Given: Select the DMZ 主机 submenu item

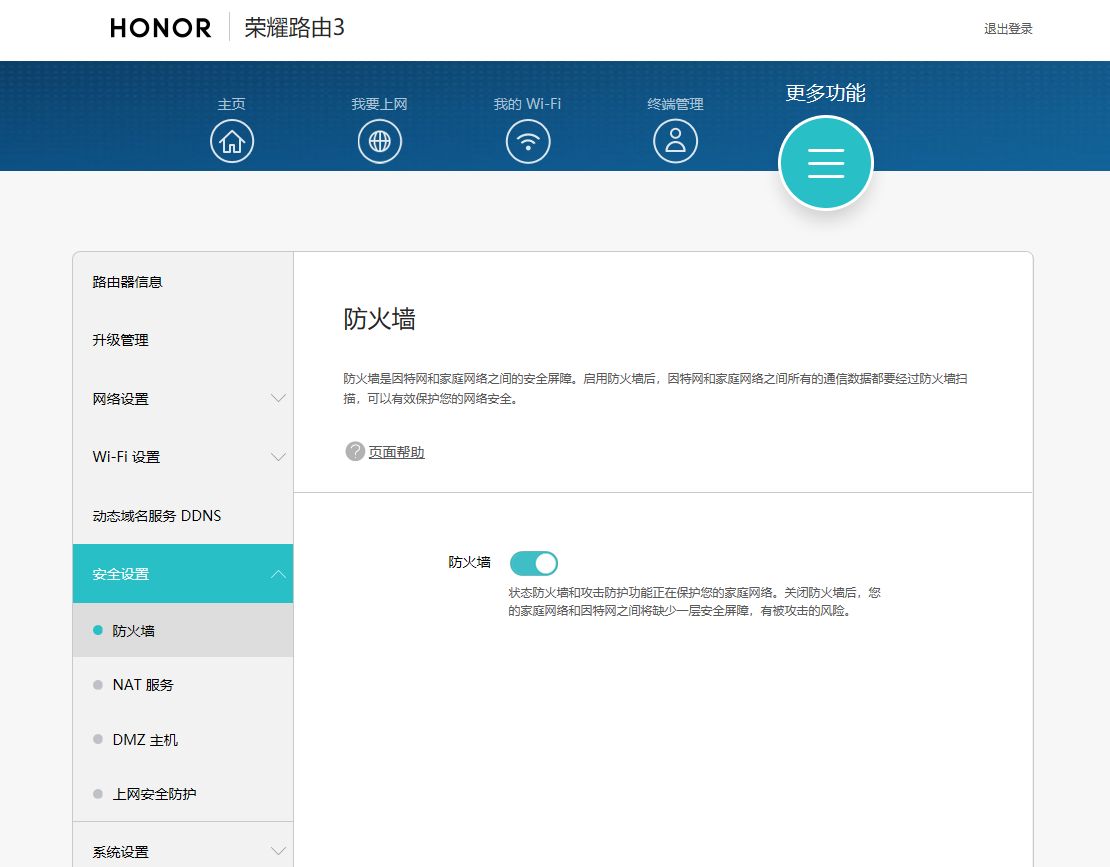Looking at the screenshot, I should point(183,740).
